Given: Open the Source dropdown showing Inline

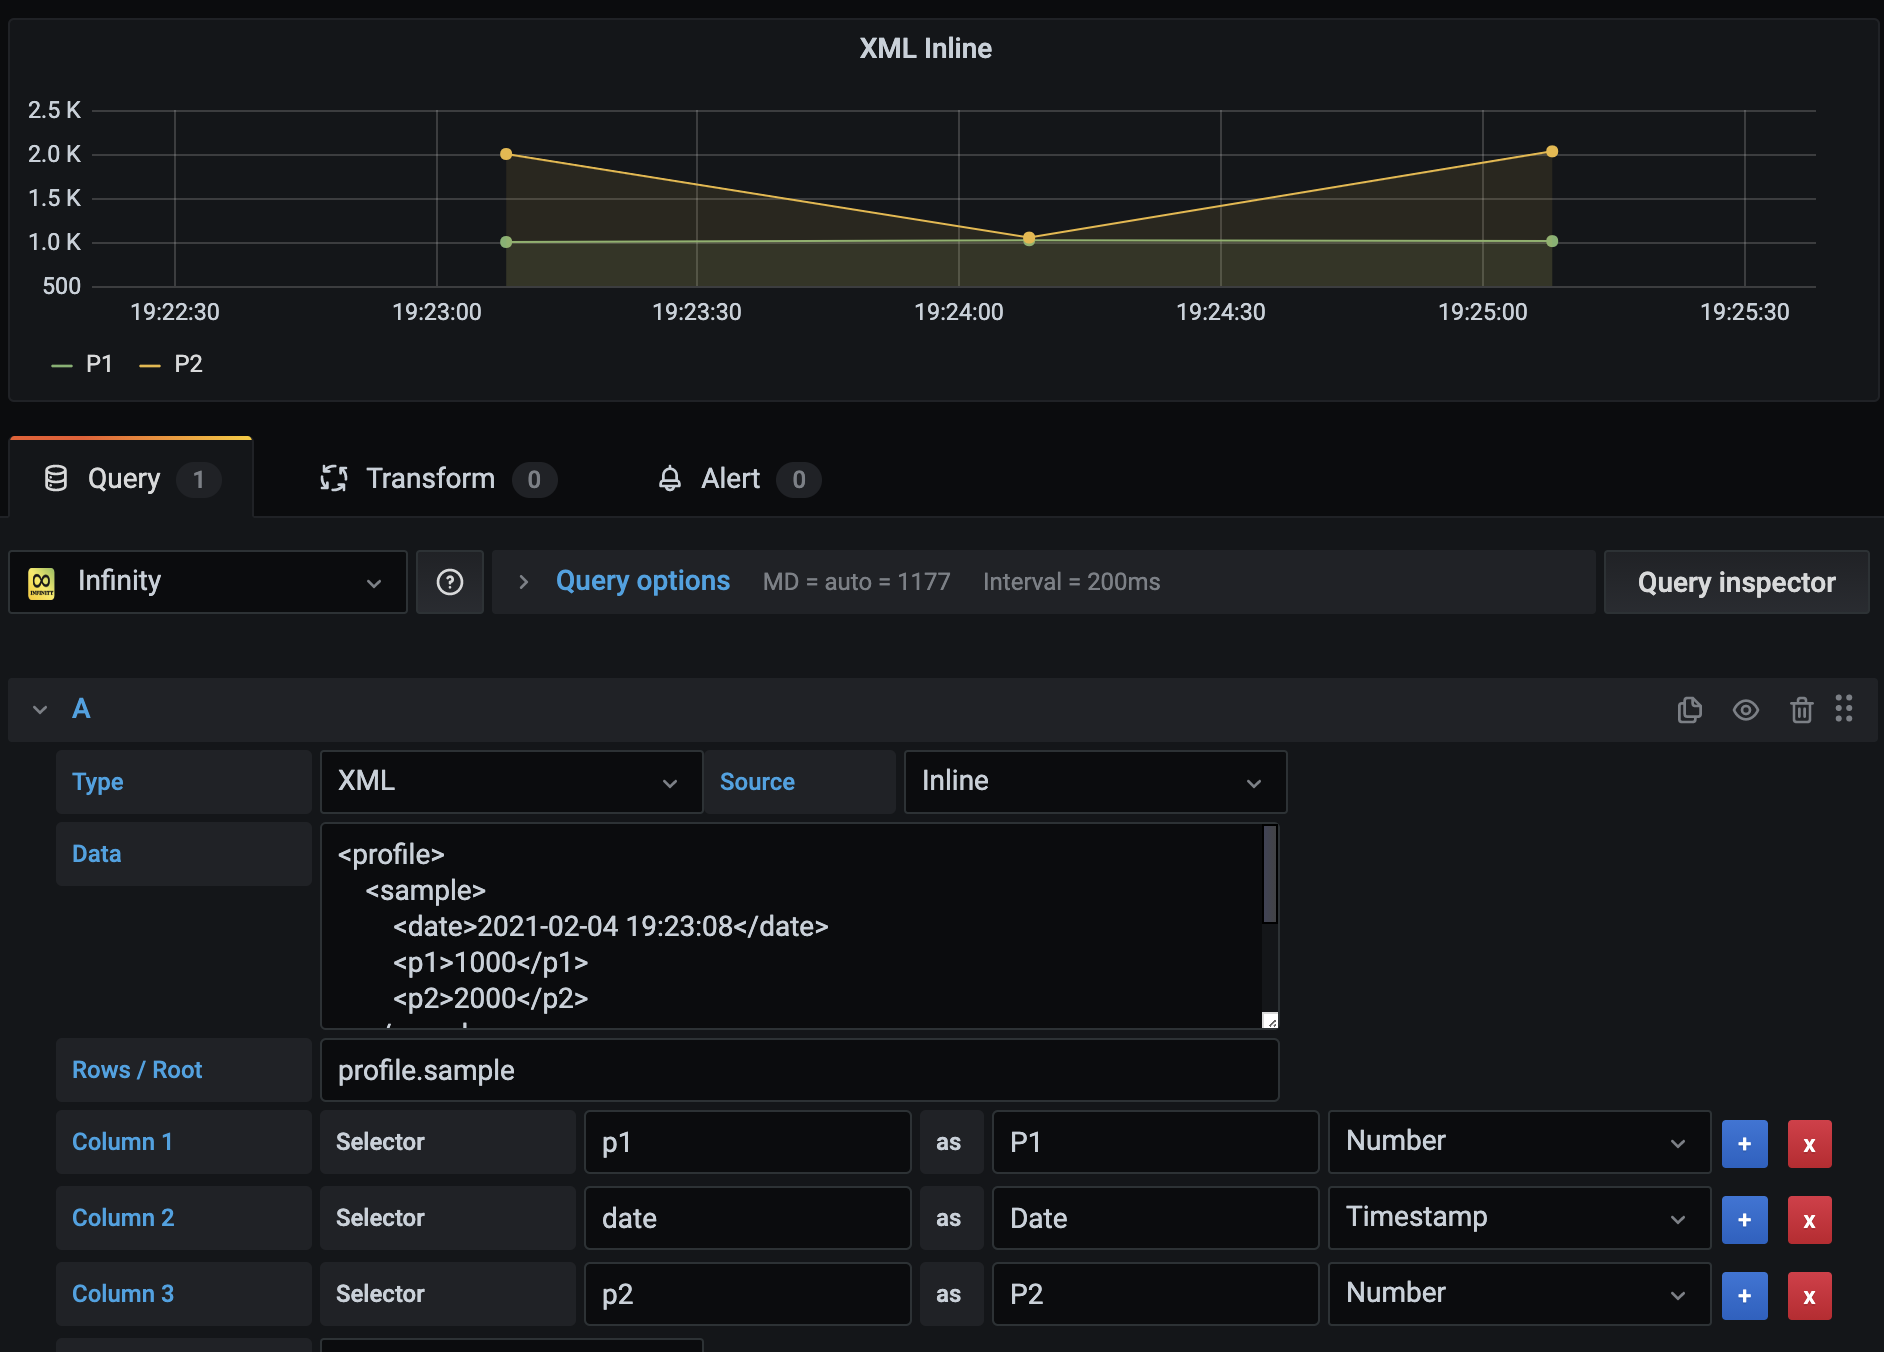Looking at the screenshot, I should point(1095,781).
